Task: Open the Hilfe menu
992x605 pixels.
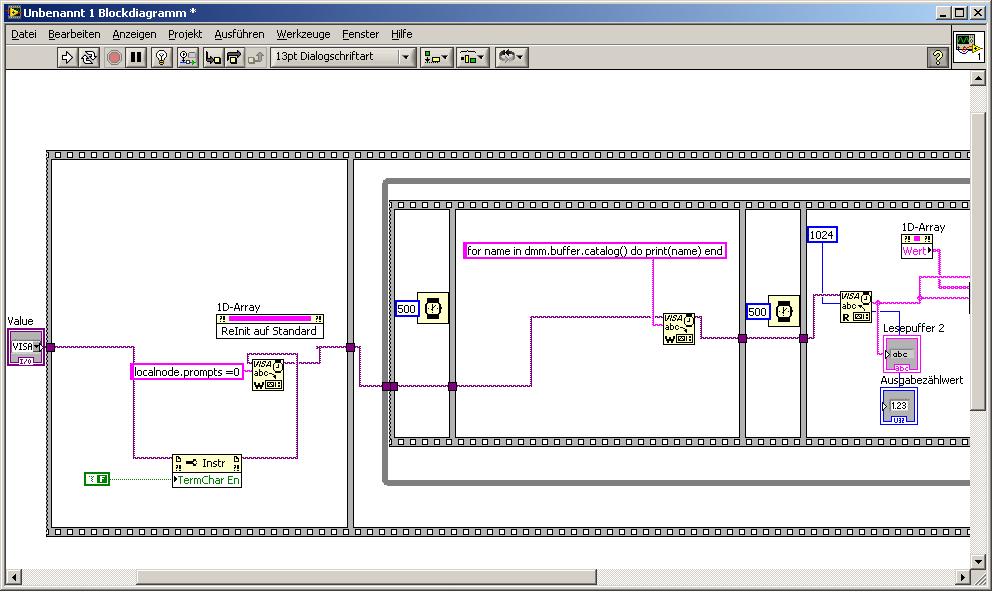Action: (402, 34)
